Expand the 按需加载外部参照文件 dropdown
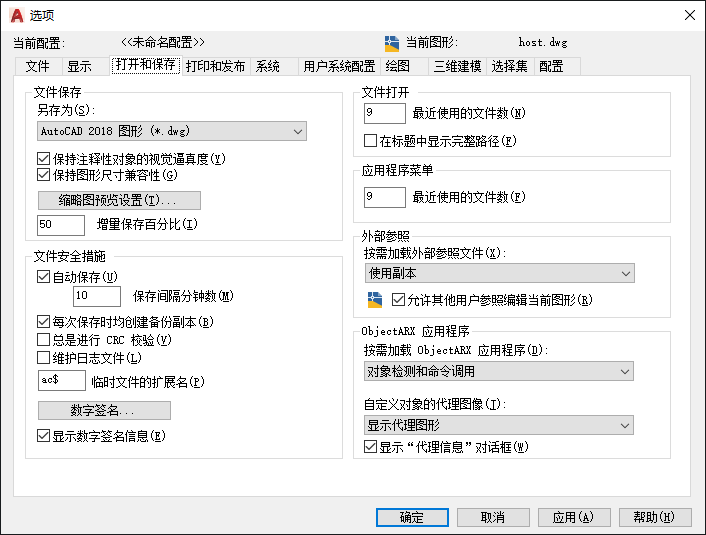This screenshot has height=535, width=706. tap(499, 273)
